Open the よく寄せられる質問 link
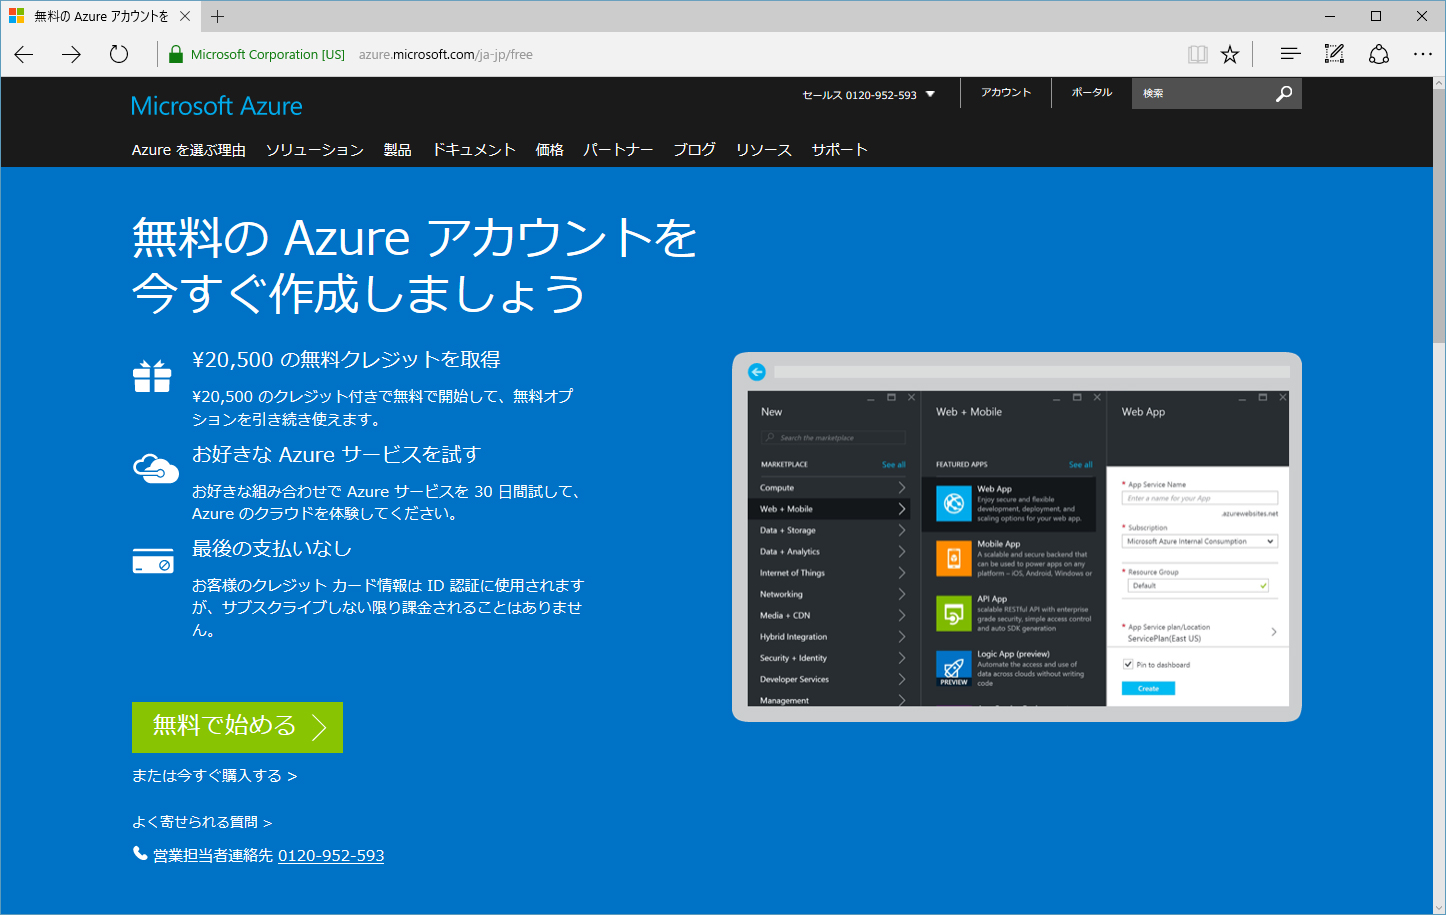Screen dimensions: 1446x915 pyautogui.click(x=202, y=822)
